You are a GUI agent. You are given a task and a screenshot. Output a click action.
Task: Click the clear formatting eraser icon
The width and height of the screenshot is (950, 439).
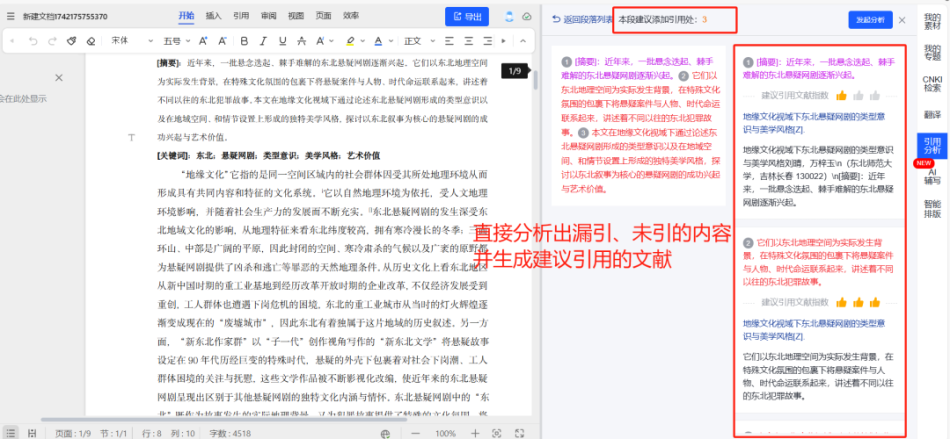coord(90,41)
